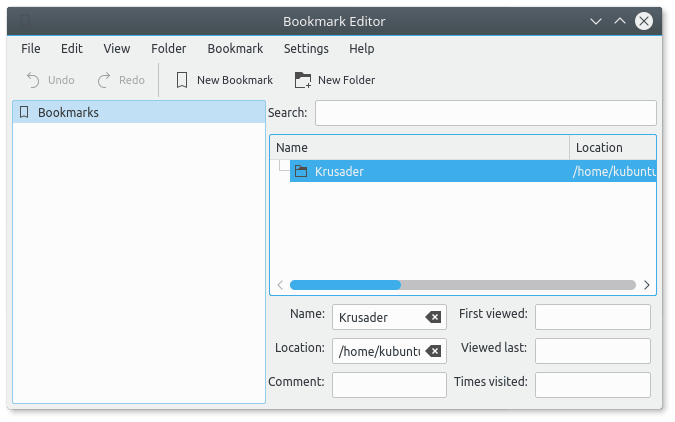Image resolution: width=675 pixels, height=422 pixels.
Task: Clear the Name field with its clear icon
Action: [433, 317]
